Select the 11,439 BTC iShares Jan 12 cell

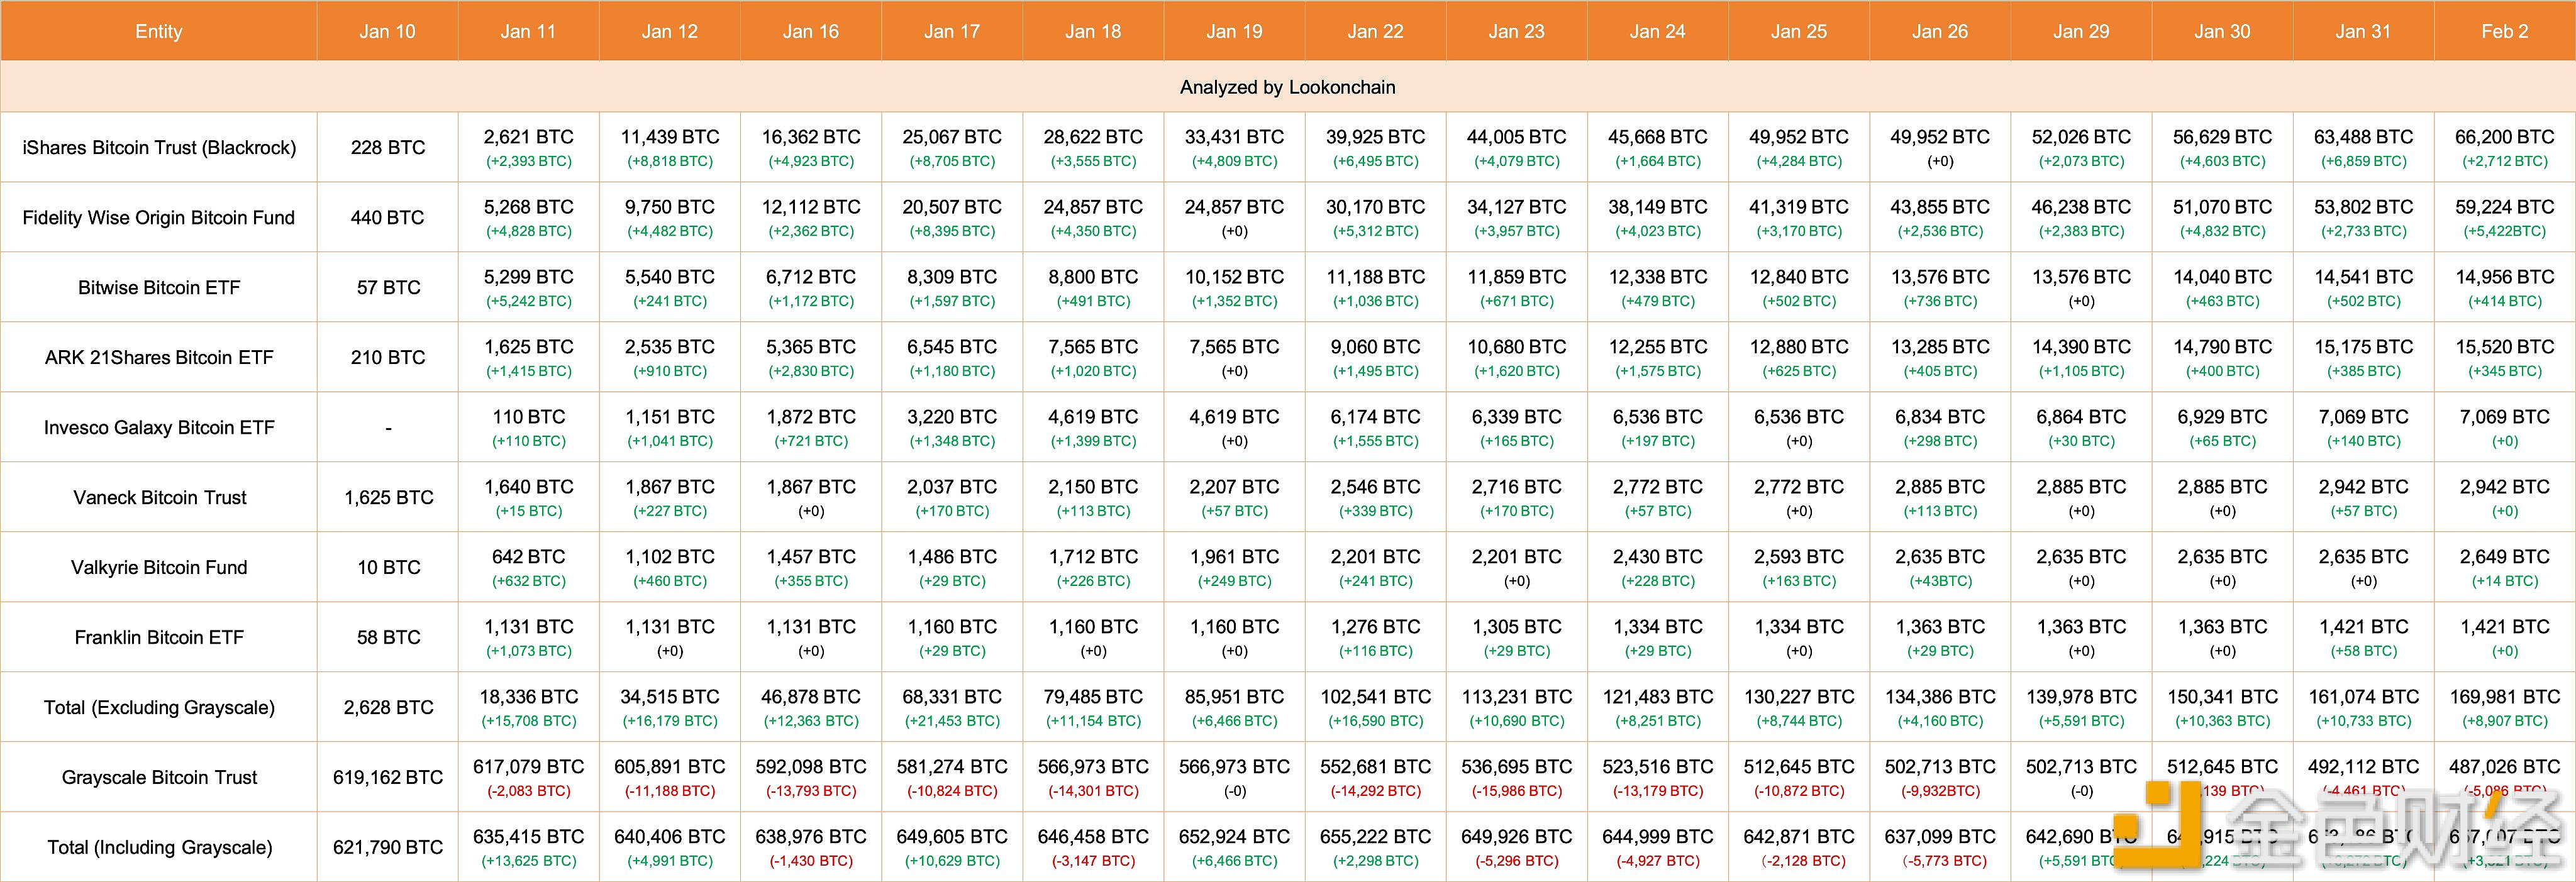pyautogui.click(x=670, y=147)
